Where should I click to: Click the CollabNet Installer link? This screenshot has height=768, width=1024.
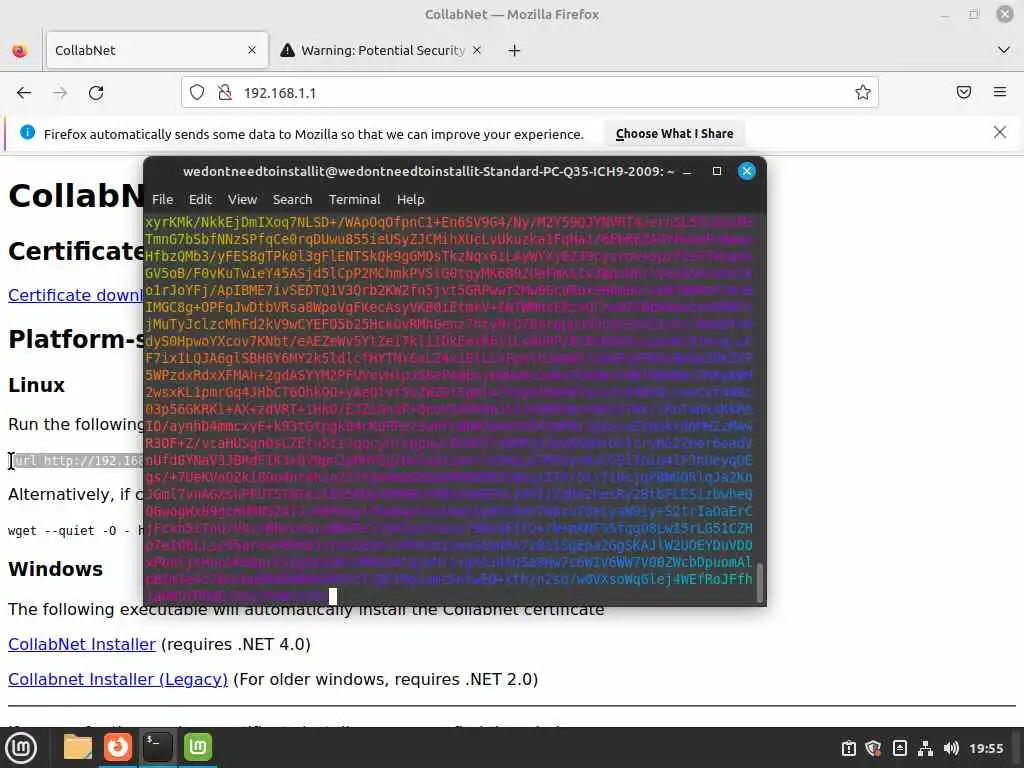click(x=82, y=645)
